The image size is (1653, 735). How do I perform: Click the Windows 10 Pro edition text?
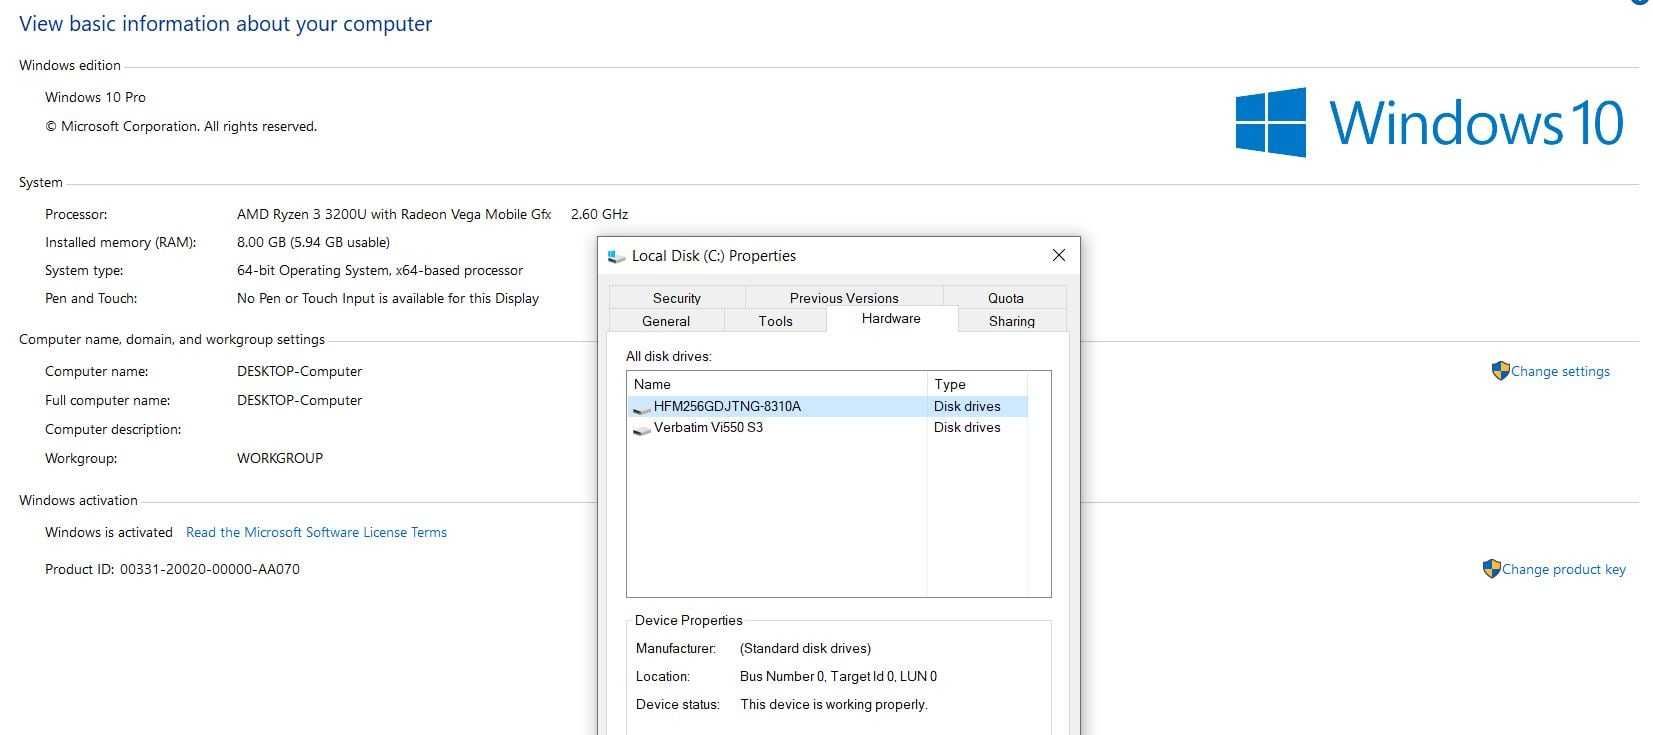coord(95,97)
